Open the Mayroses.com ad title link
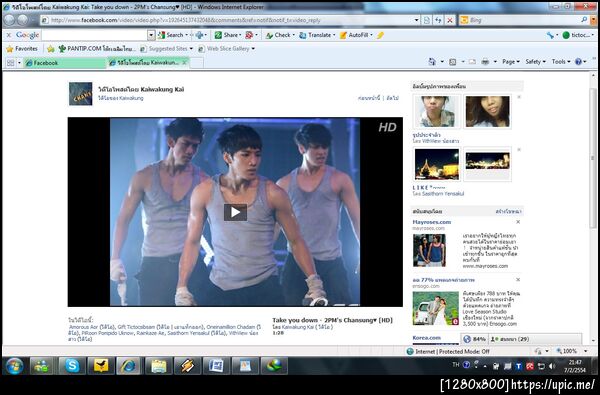This screenshot has height=395, width=600. tap(432, 222)
